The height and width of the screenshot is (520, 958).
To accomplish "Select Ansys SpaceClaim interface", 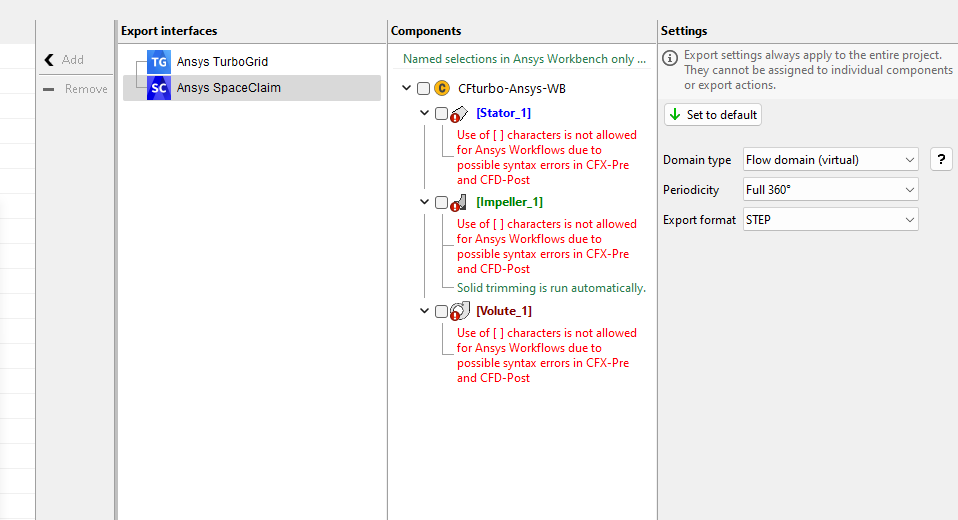I will point(252,88).
